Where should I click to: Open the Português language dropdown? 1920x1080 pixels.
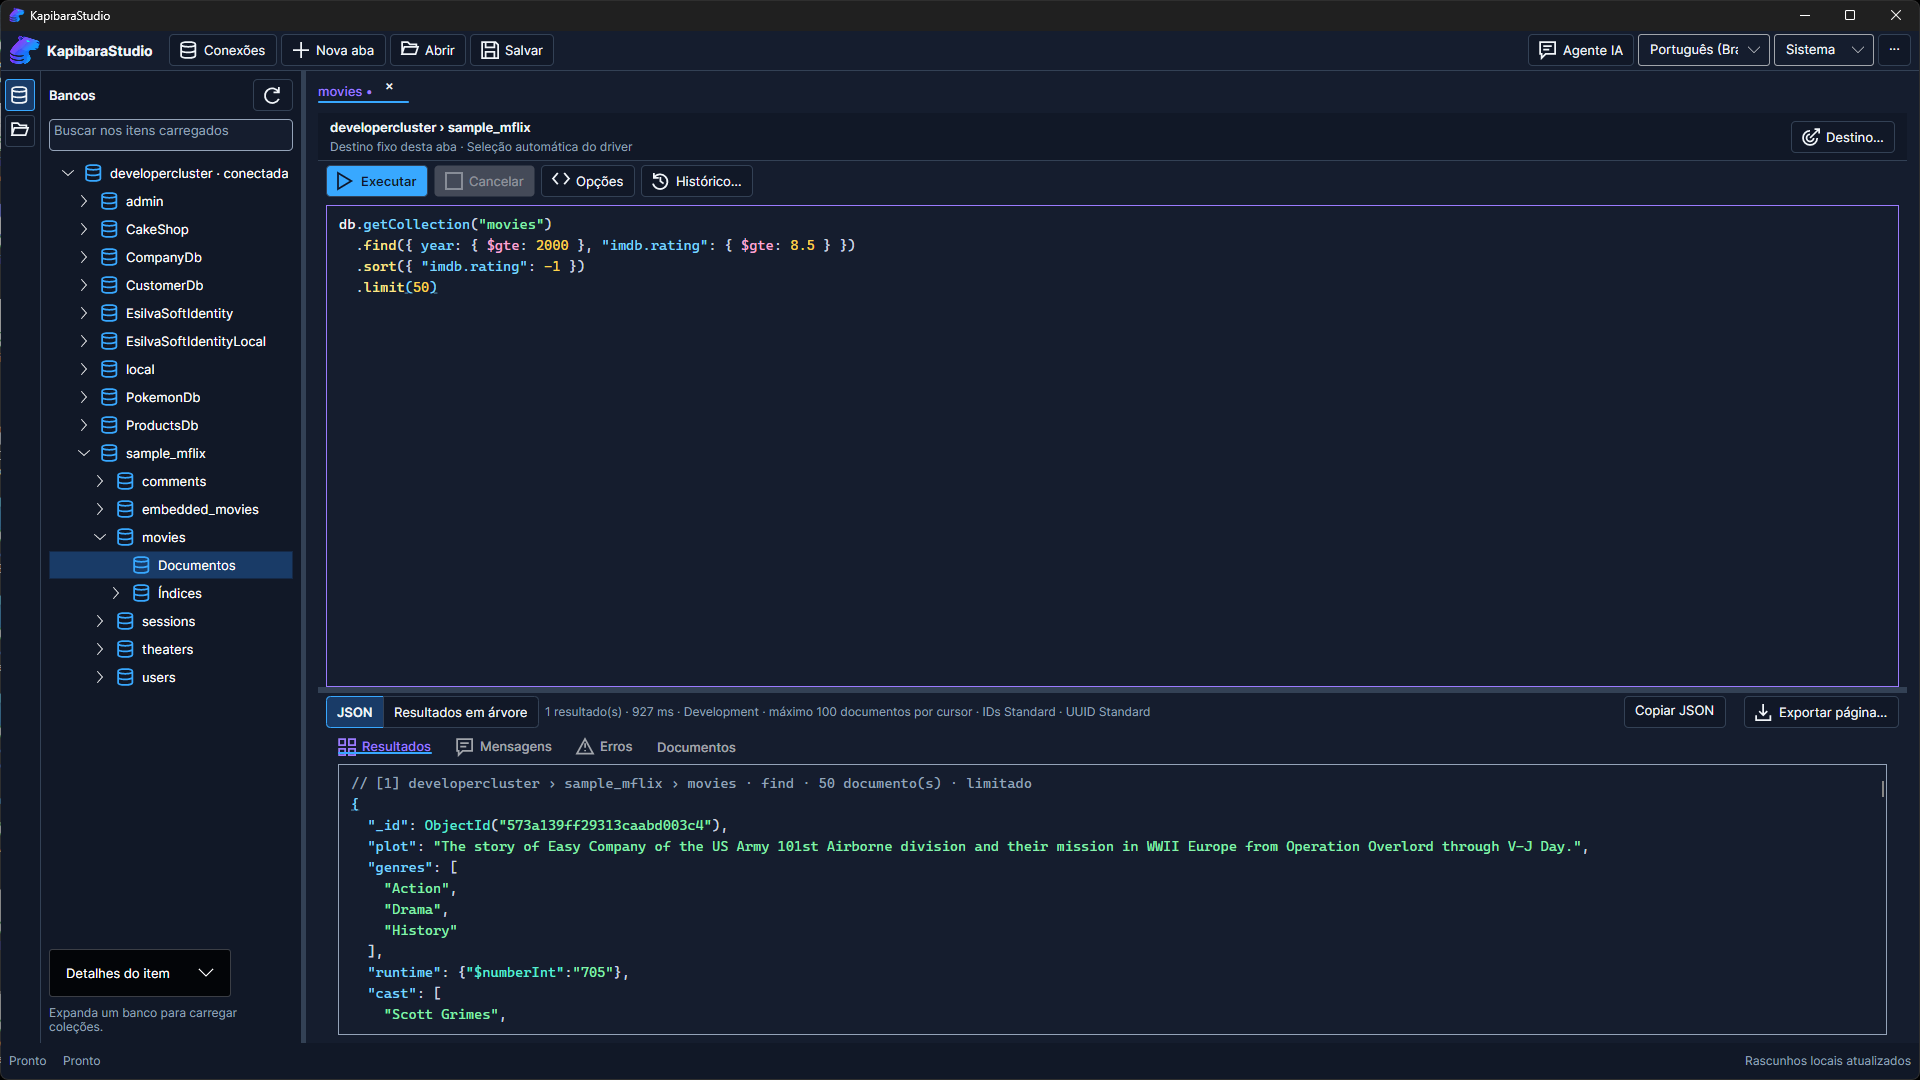[1703, 50]
